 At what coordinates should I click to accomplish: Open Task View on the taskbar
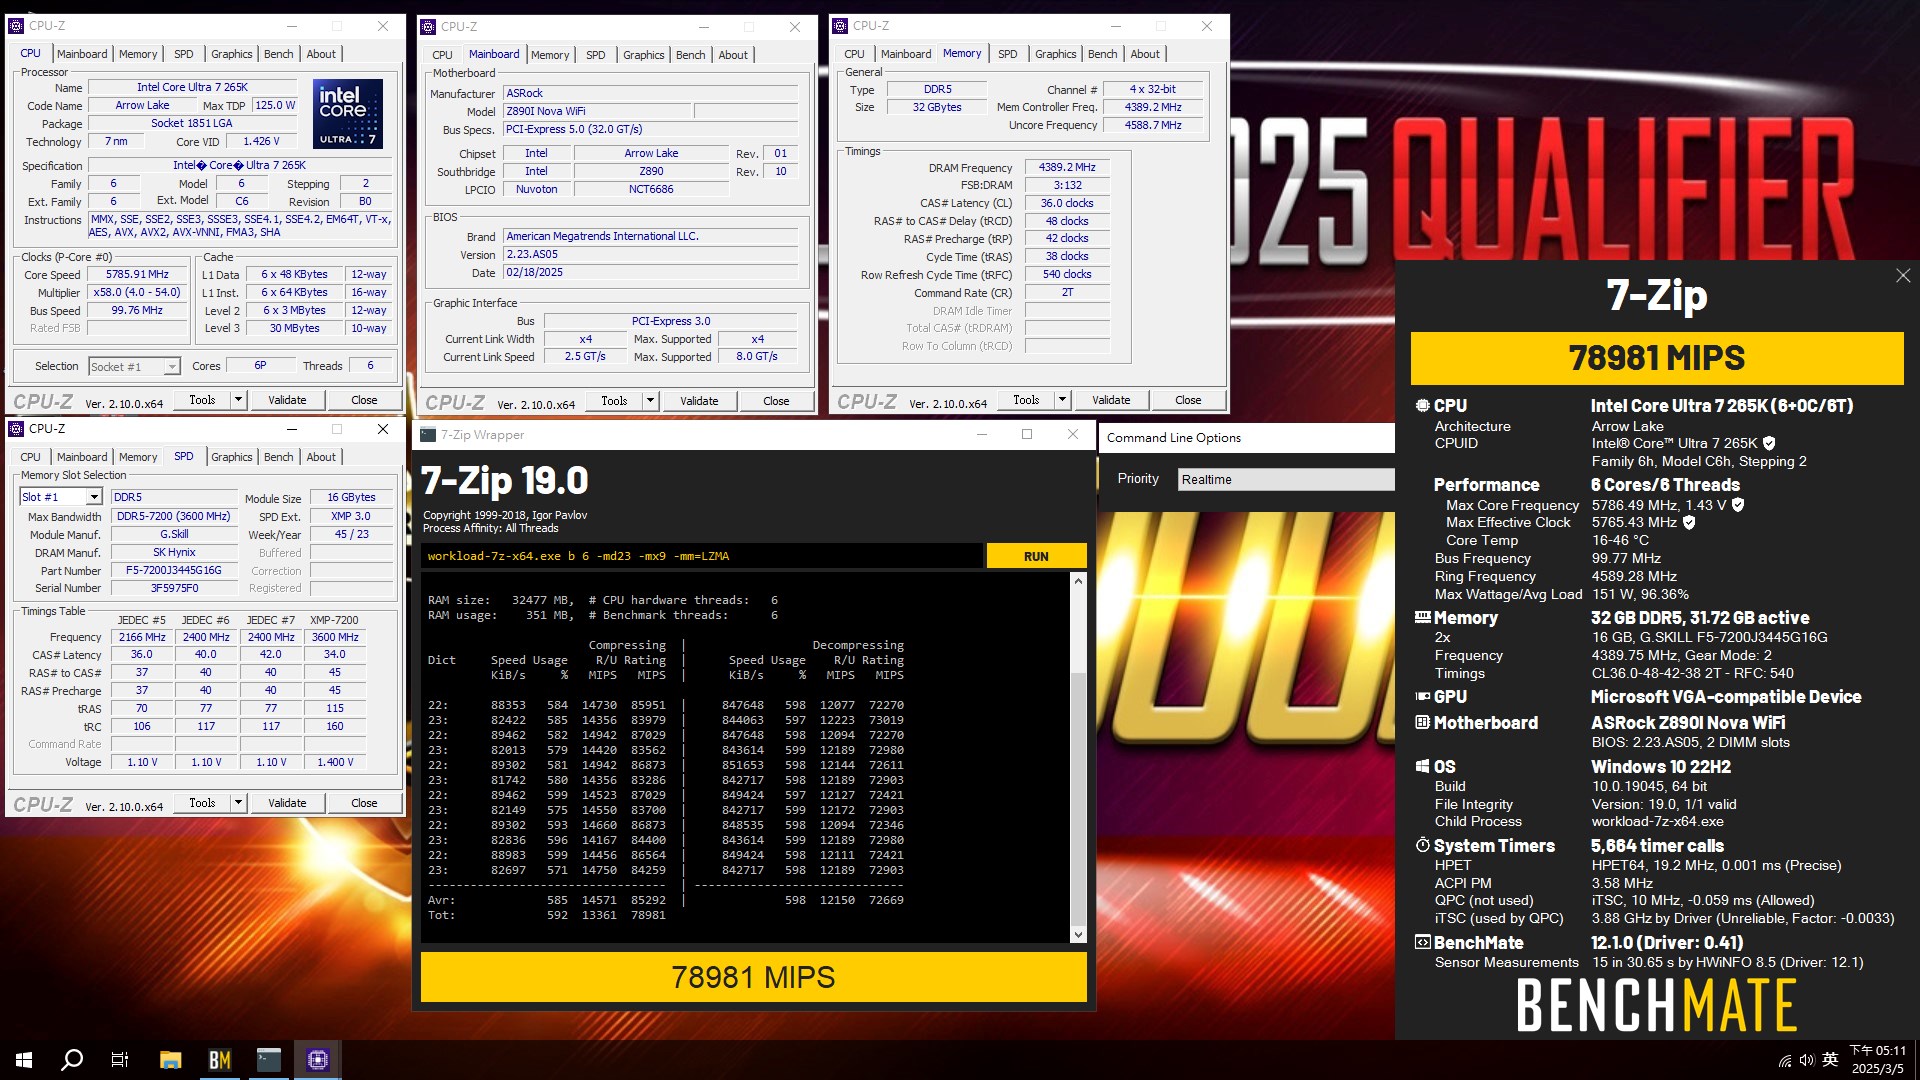120,1060
